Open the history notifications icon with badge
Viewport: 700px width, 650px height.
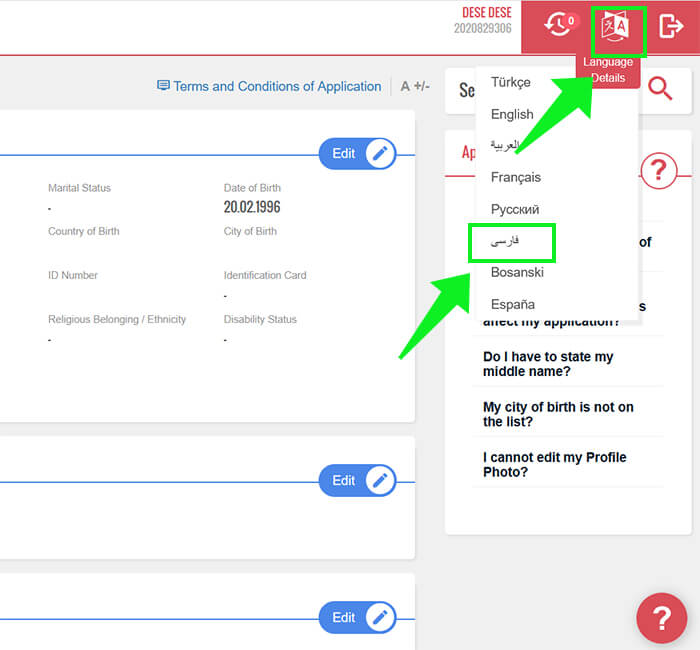tap(560, 26)
